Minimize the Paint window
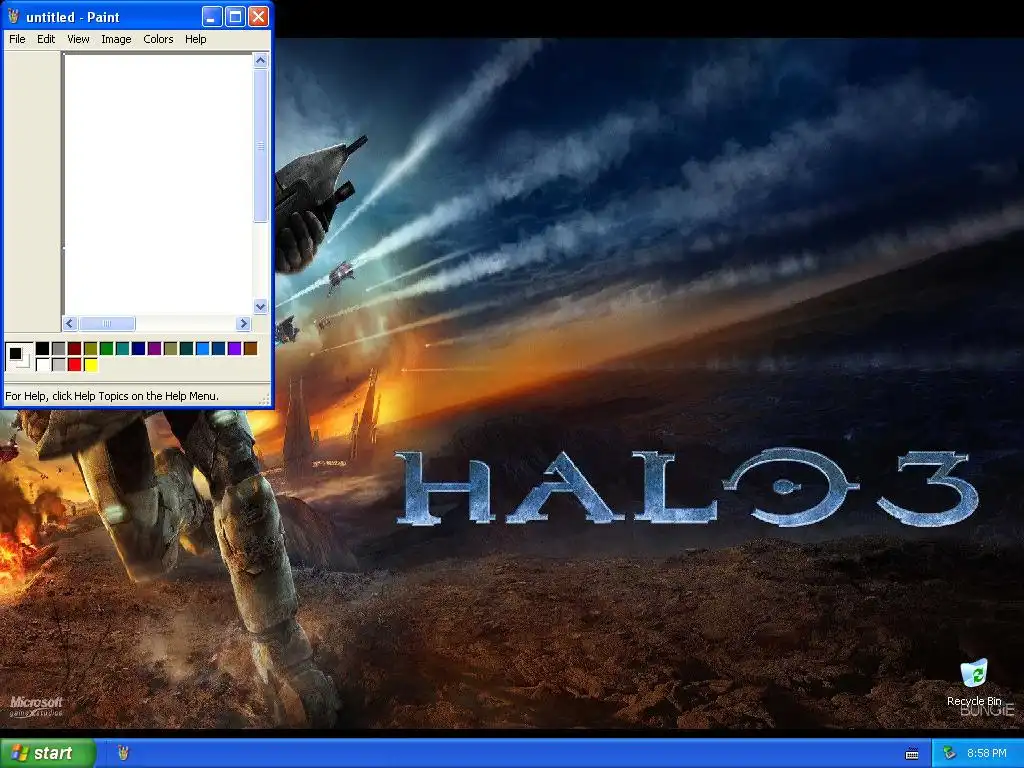Viewport: 1024px width, 768px height. (x=212, y=16)
